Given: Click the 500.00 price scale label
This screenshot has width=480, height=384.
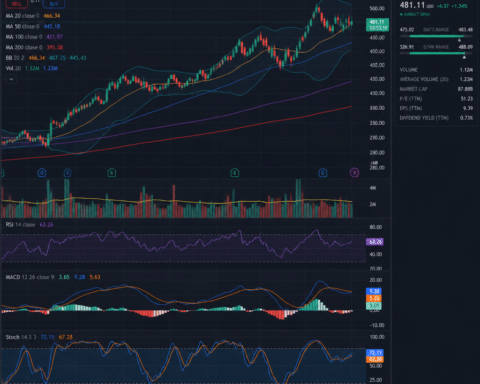Looking at the screenshot, I should pyautogui.click(x=377, y=8).
